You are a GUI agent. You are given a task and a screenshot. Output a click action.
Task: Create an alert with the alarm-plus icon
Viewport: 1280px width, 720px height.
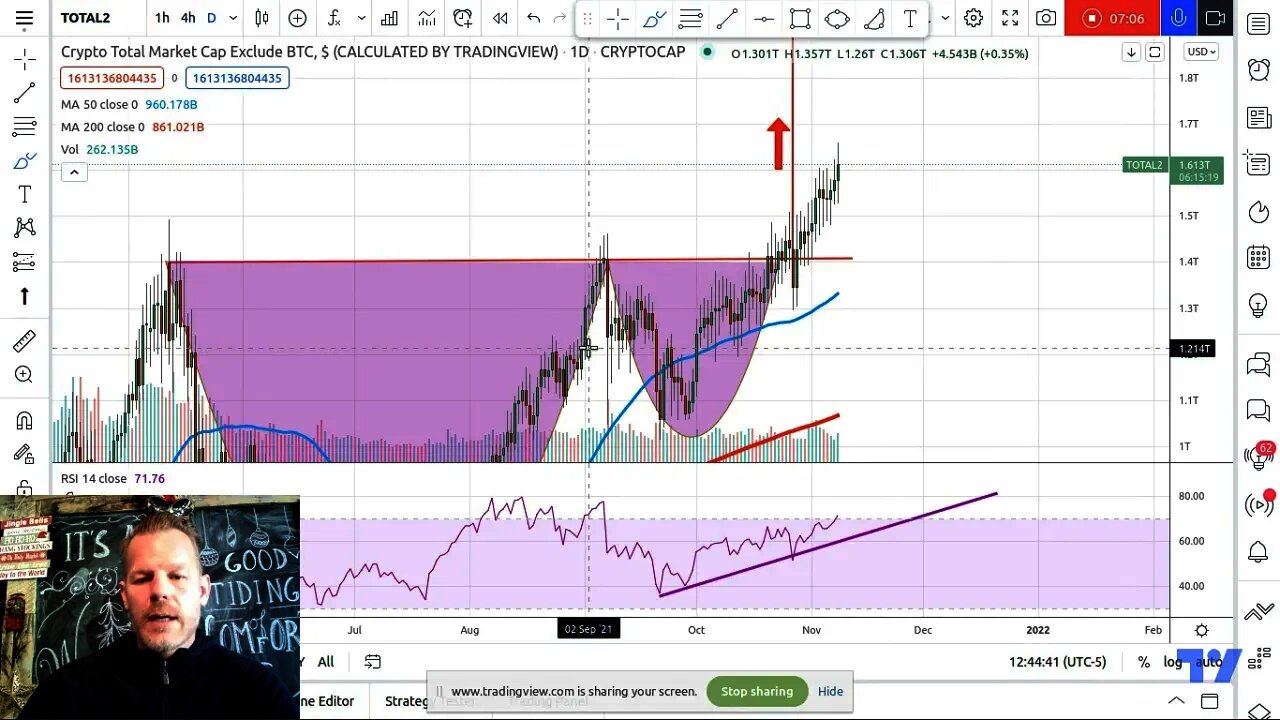click(x=462, y=18)
